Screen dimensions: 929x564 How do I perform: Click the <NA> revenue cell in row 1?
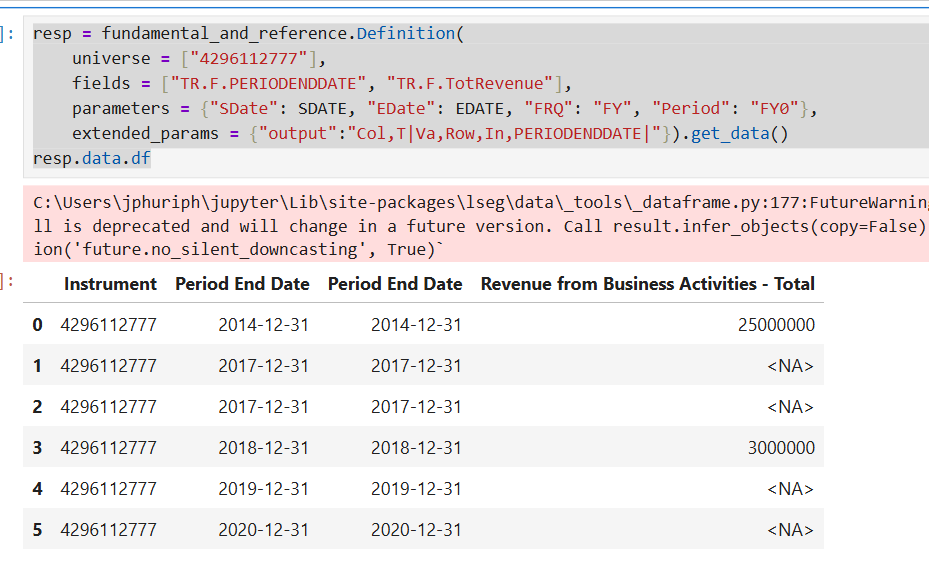point(790,366)
